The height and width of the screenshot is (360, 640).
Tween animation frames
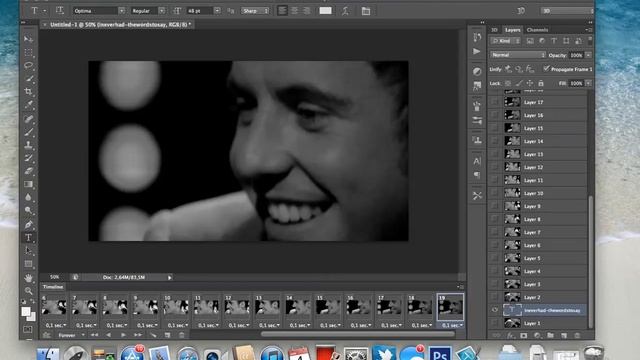(153, 335)
